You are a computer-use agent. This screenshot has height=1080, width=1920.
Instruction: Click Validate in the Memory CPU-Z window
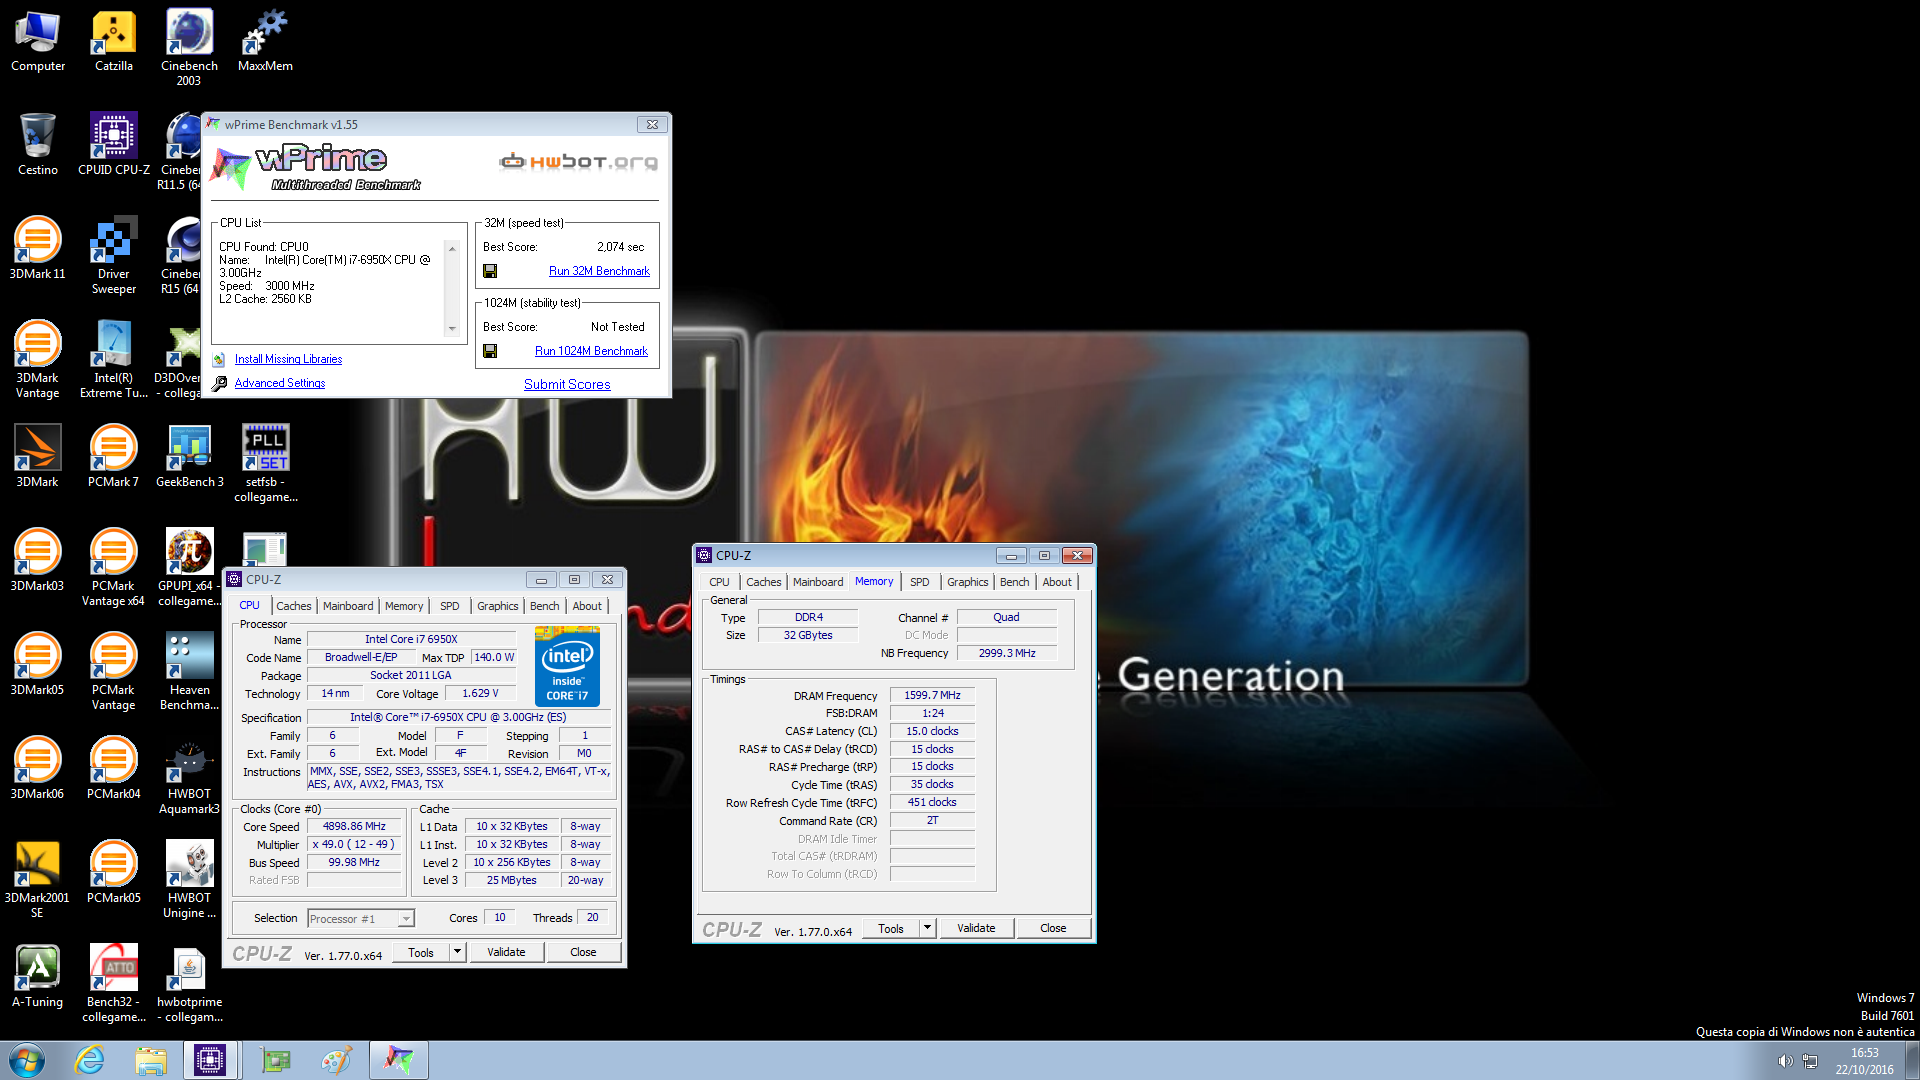pyautogui.click(x=976, y=928)
